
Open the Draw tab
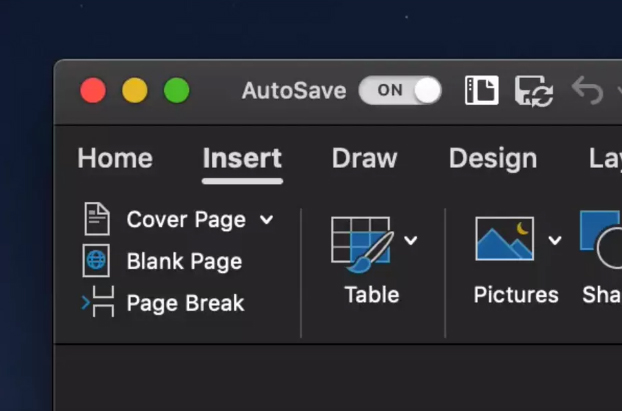[364, 158]
